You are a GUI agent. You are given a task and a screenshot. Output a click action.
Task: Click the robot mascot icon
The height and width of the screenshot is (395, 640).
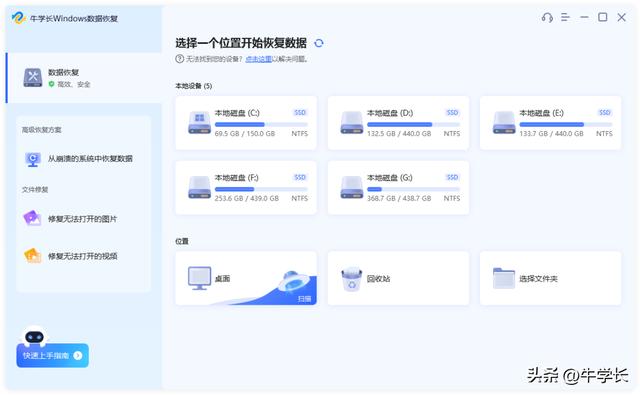(x=34, y=336)
